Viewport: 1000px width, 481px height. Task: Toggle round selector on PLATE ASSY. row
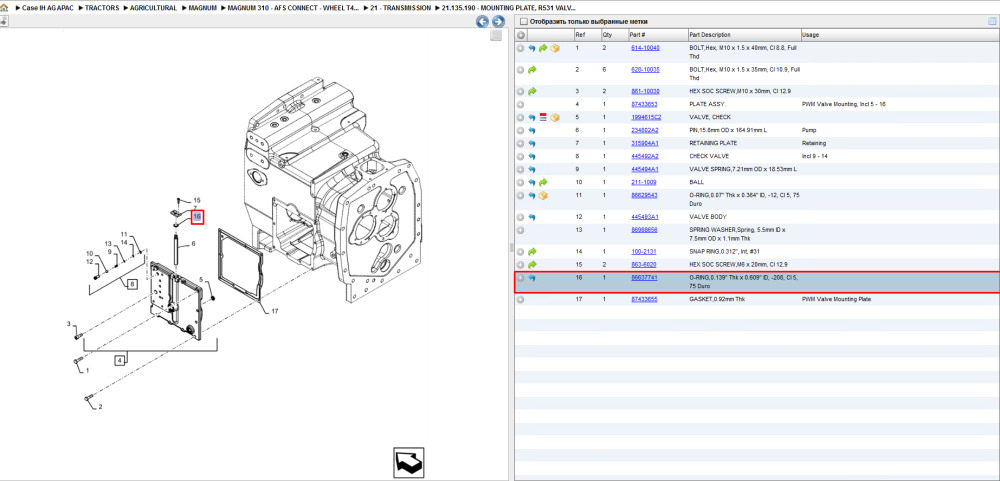[x=520, y=105]
